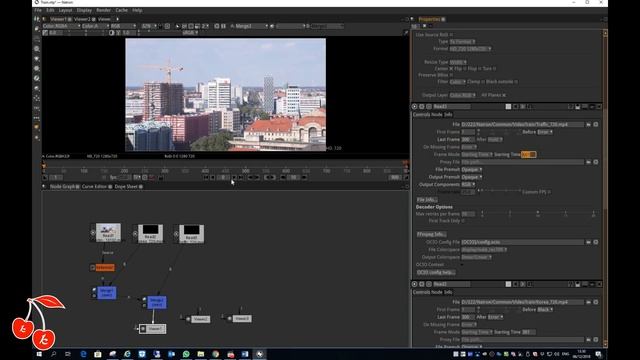Enable the Flop checkbox
This screenshot has width=640, height=360.
tap(479, 69)
